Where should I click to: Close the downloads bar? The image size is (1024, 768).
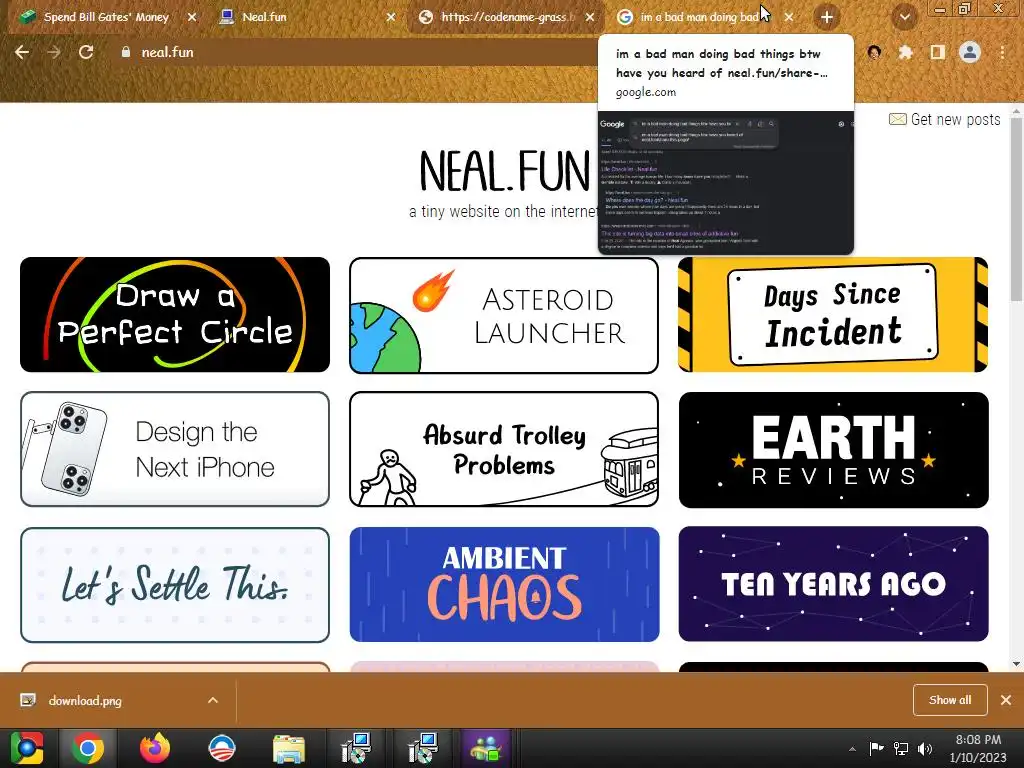click(x=1006, y=700)
